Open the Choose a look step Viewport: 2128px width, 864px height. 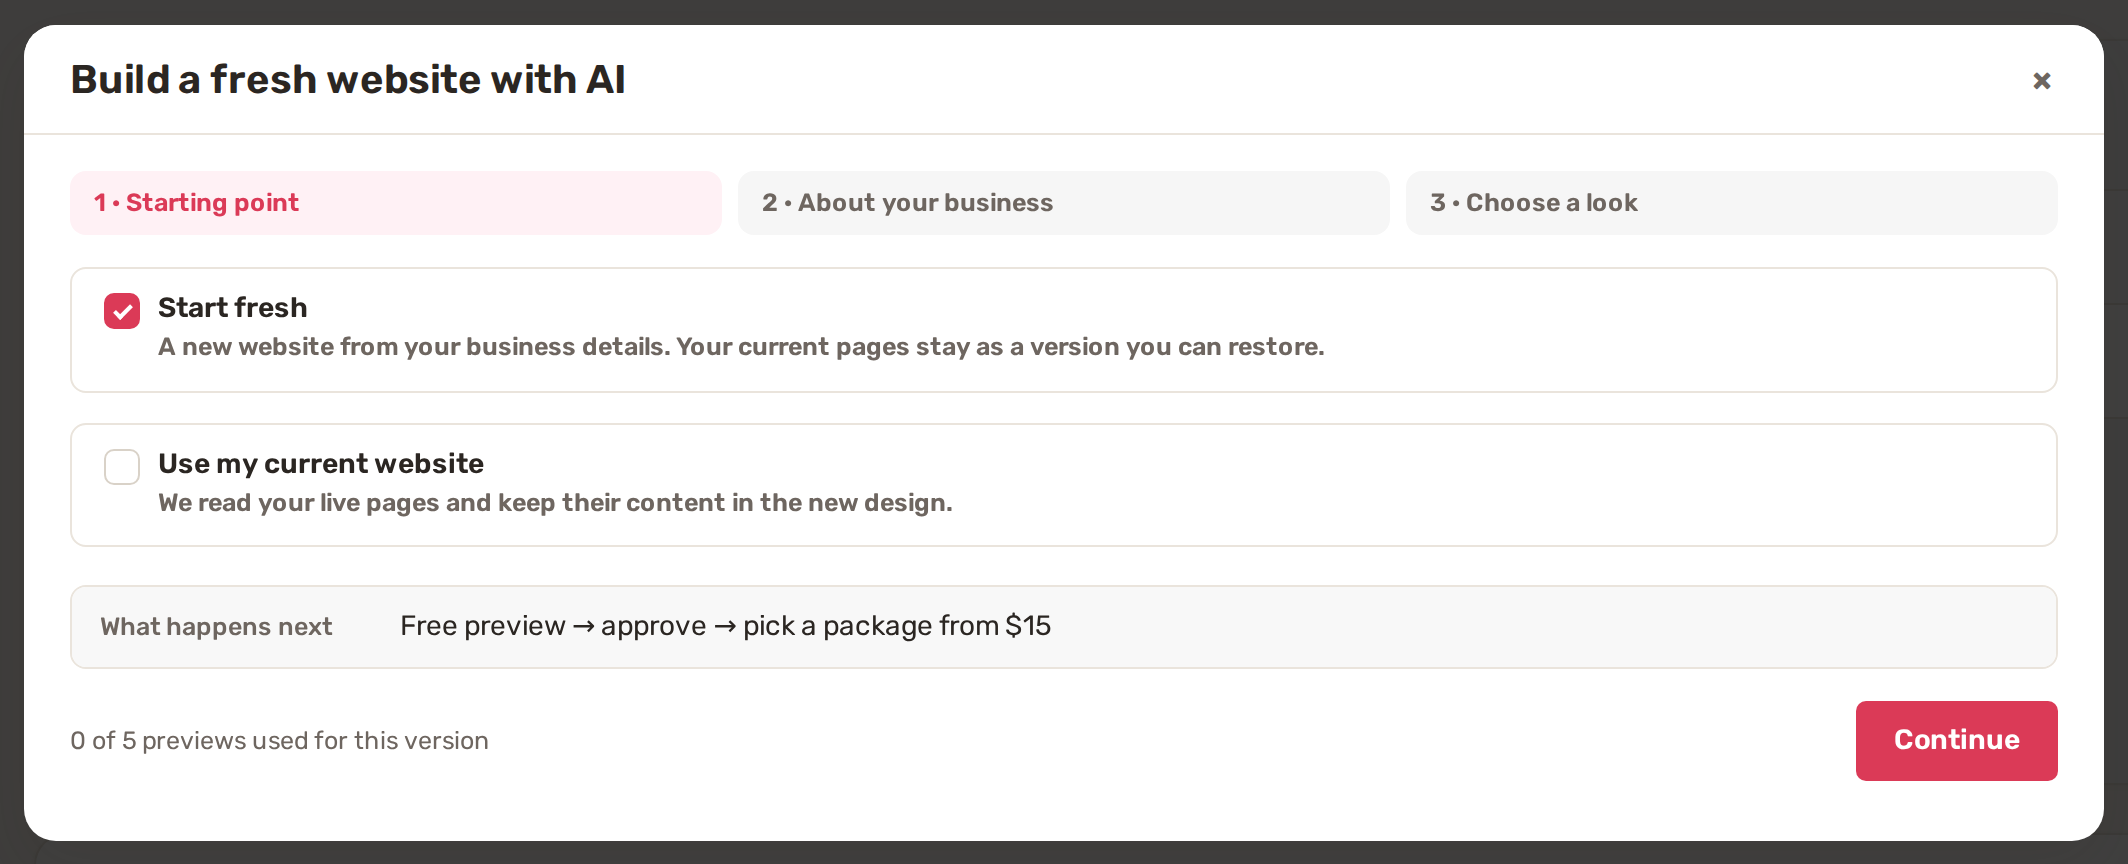[1732, 203]
